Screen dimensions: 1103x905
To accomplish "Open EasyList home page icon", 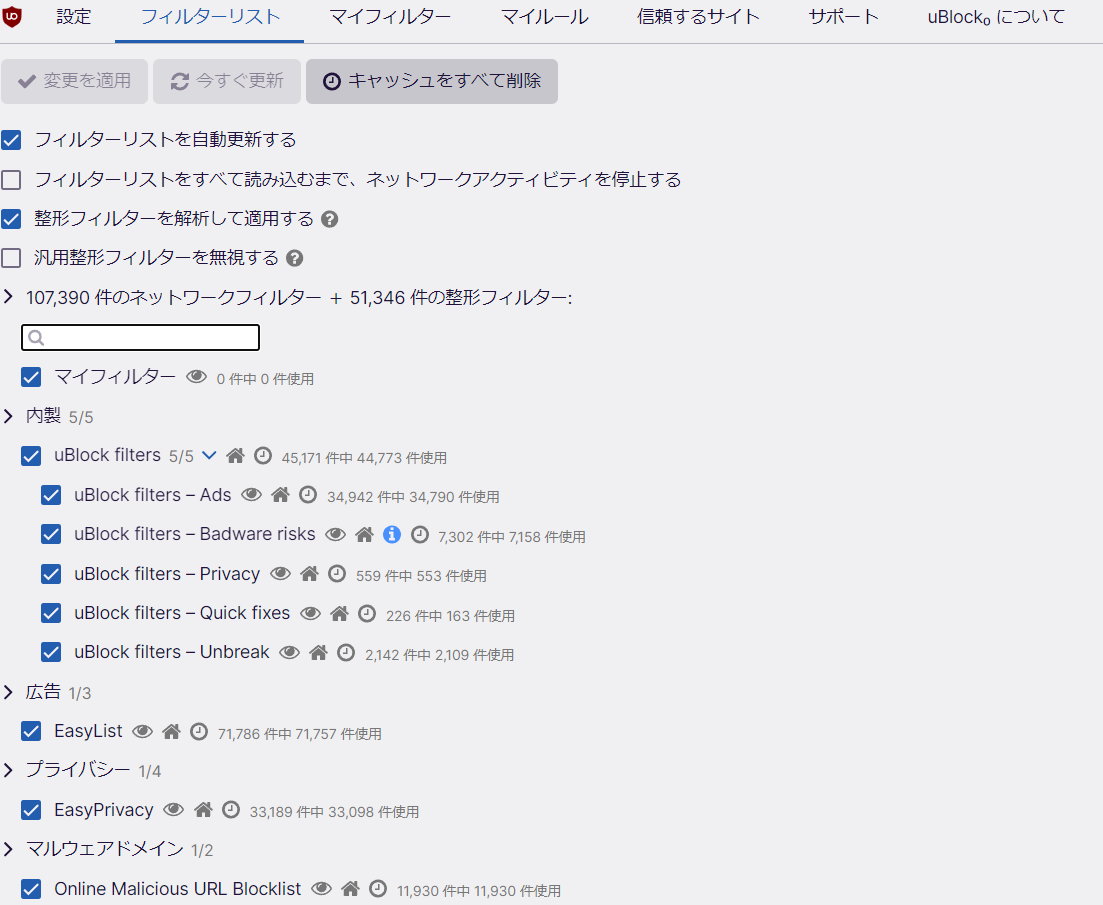I will pos(172,731).
